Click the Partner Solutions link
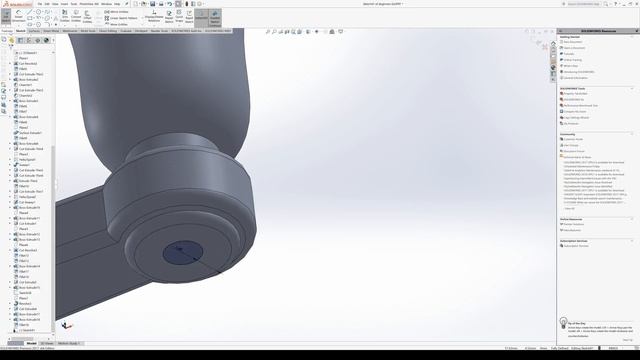The image size is (640, 360). pos(573,224)
